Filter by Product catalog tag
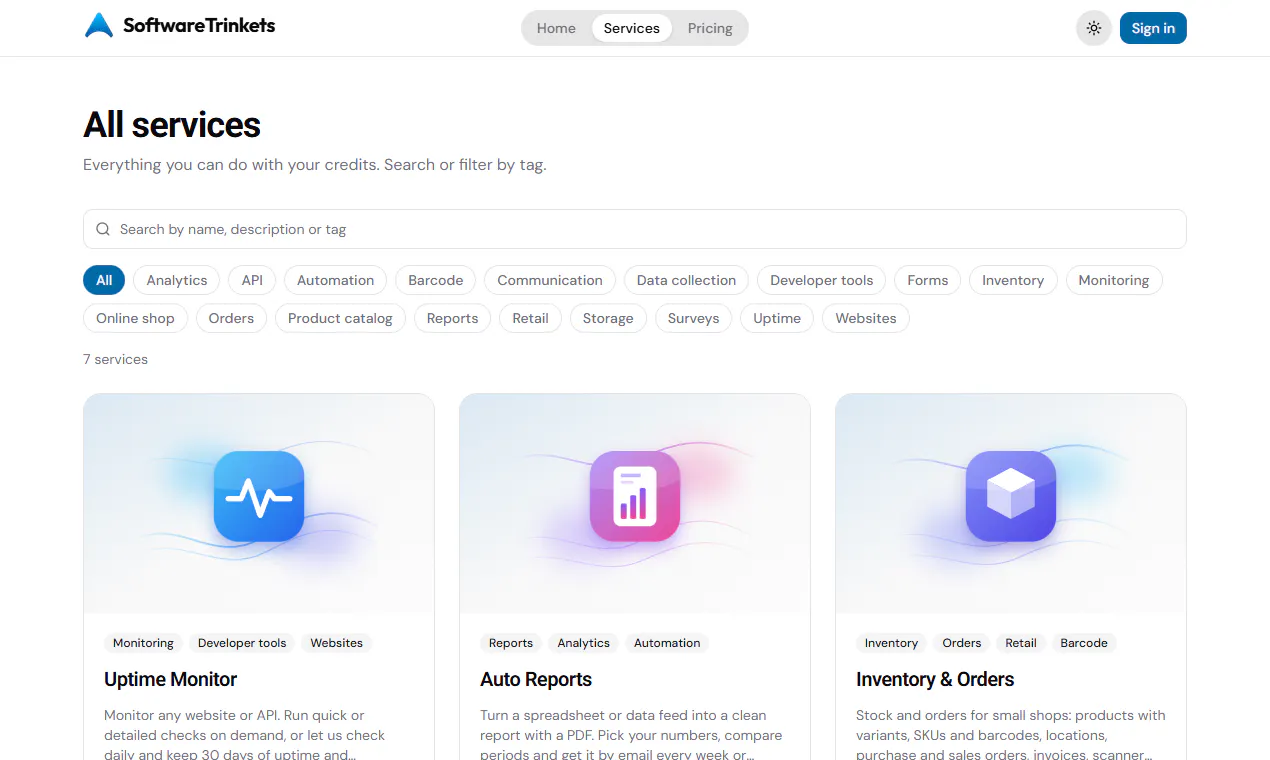 (x=340, y=318)
